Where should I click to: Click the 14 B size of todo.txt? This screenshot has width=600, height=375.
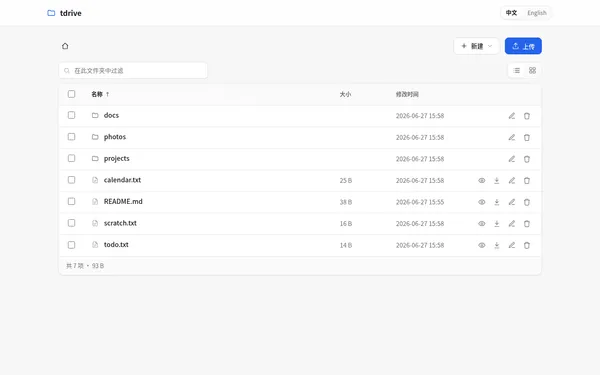[346, 245]
